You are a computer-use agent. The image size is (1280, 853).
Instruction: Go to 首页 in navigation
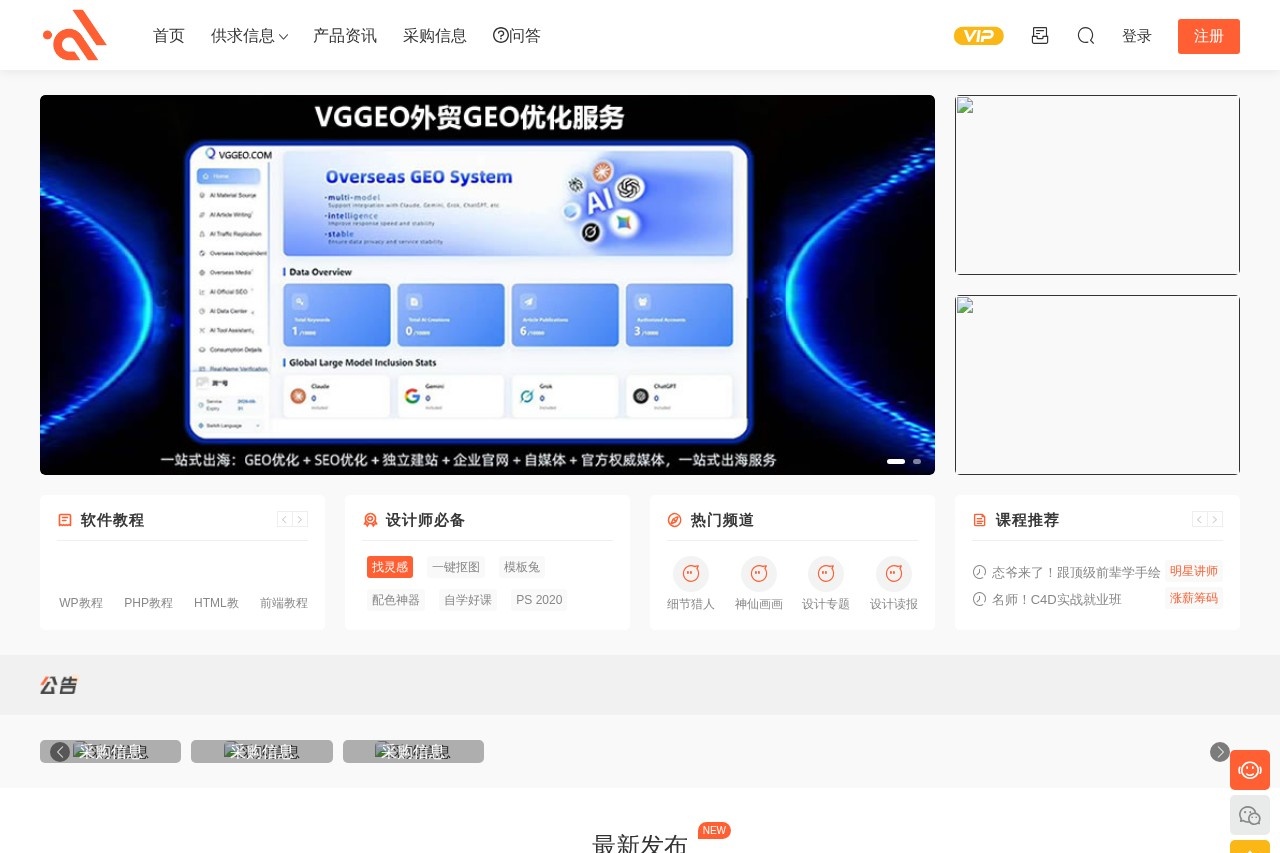(169, 36)
